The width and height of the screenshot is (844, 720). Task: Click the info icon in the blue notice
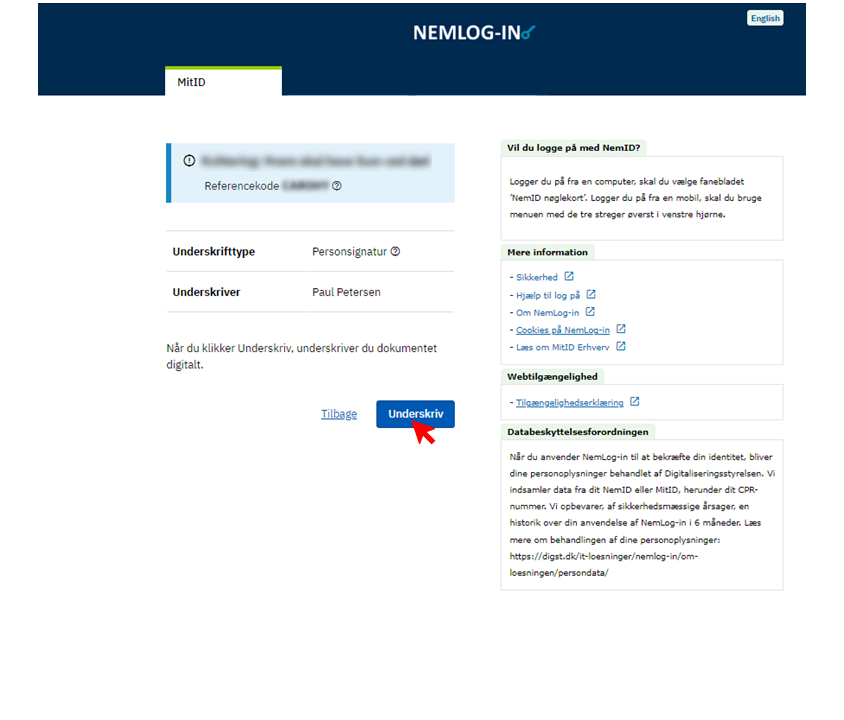pyautogui.click(x=189, y=160)
